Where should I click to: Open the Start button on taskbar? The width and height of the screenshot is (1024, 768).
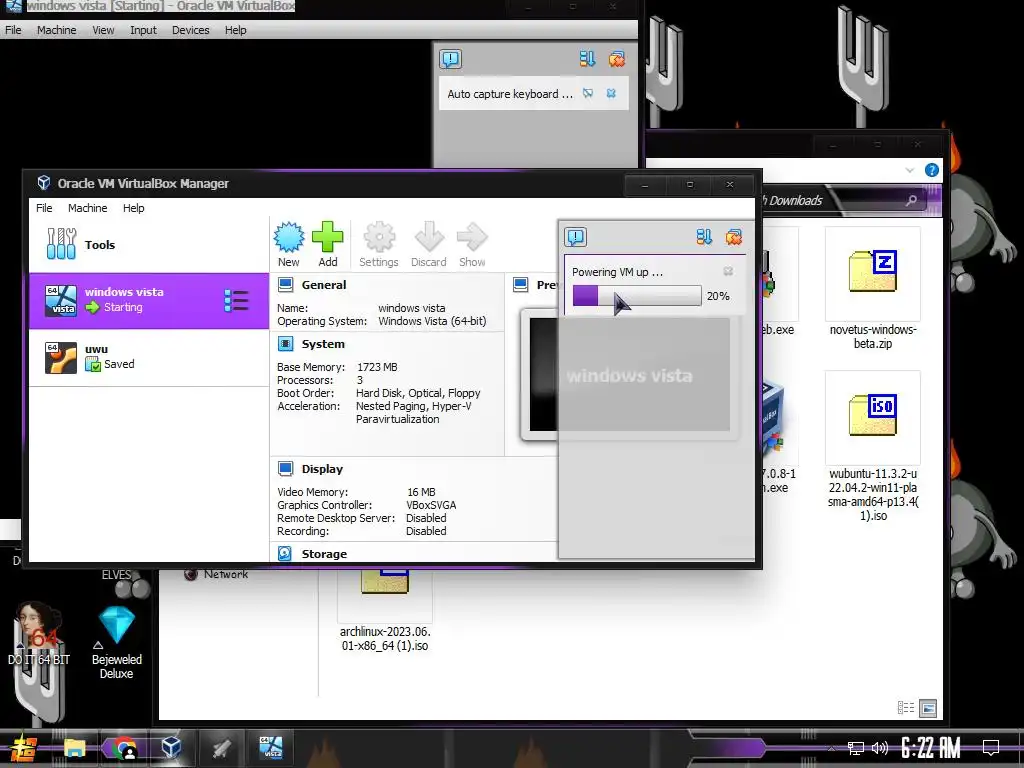pos(24,748)
